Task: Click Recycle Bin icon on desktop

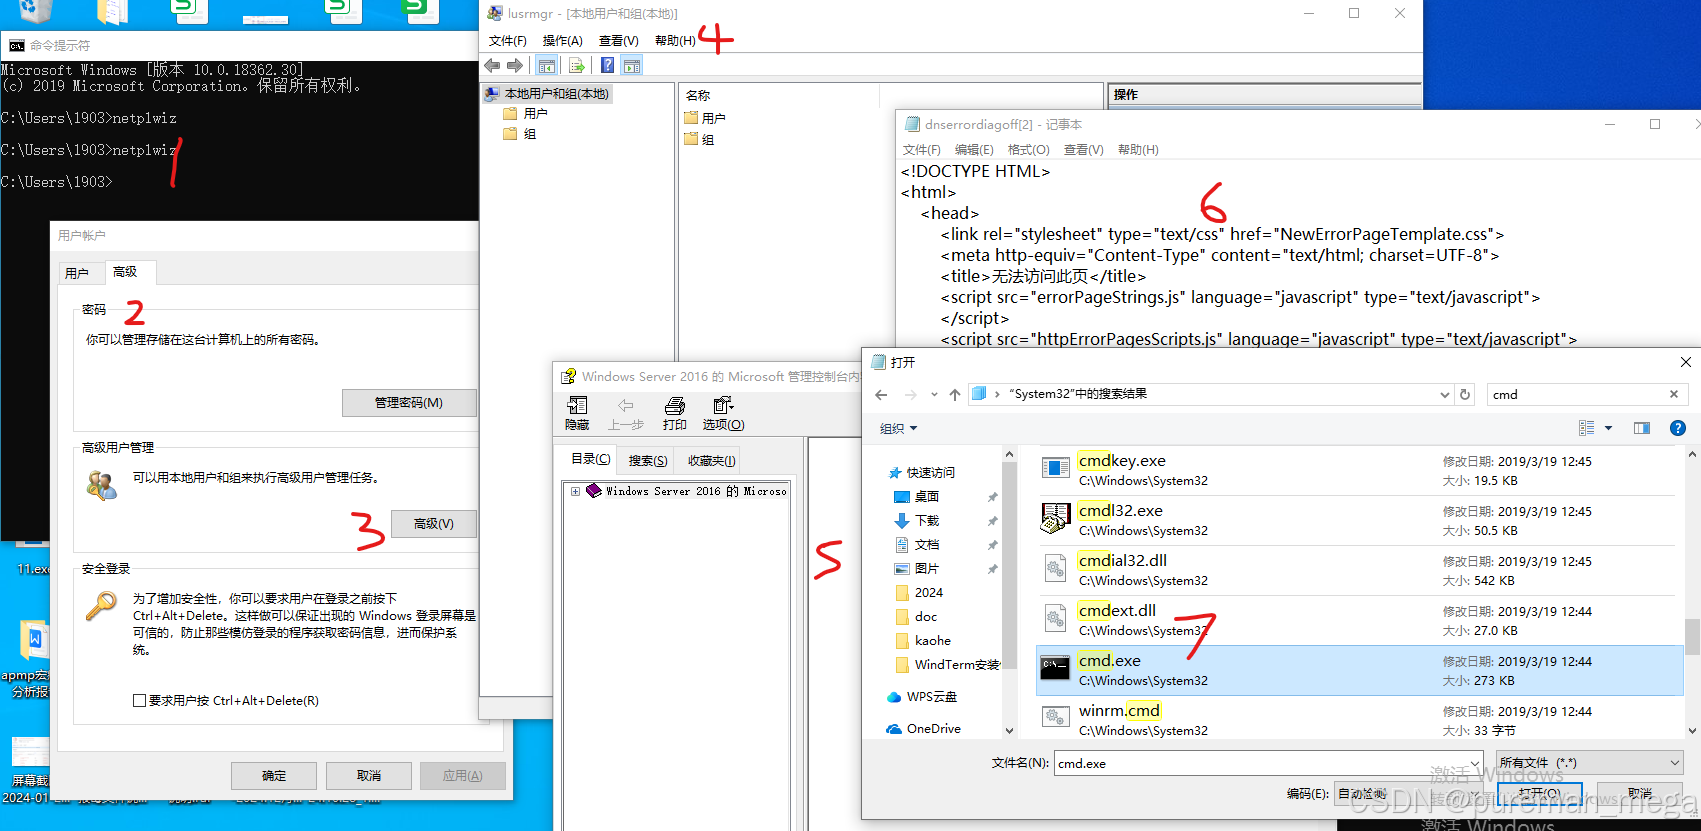Action: (35, 11)
